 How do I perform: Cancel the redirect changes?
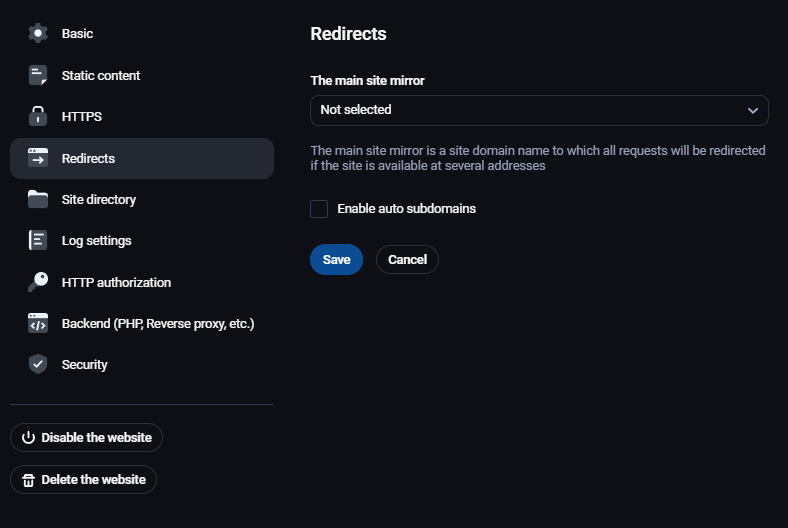point(407,260)
